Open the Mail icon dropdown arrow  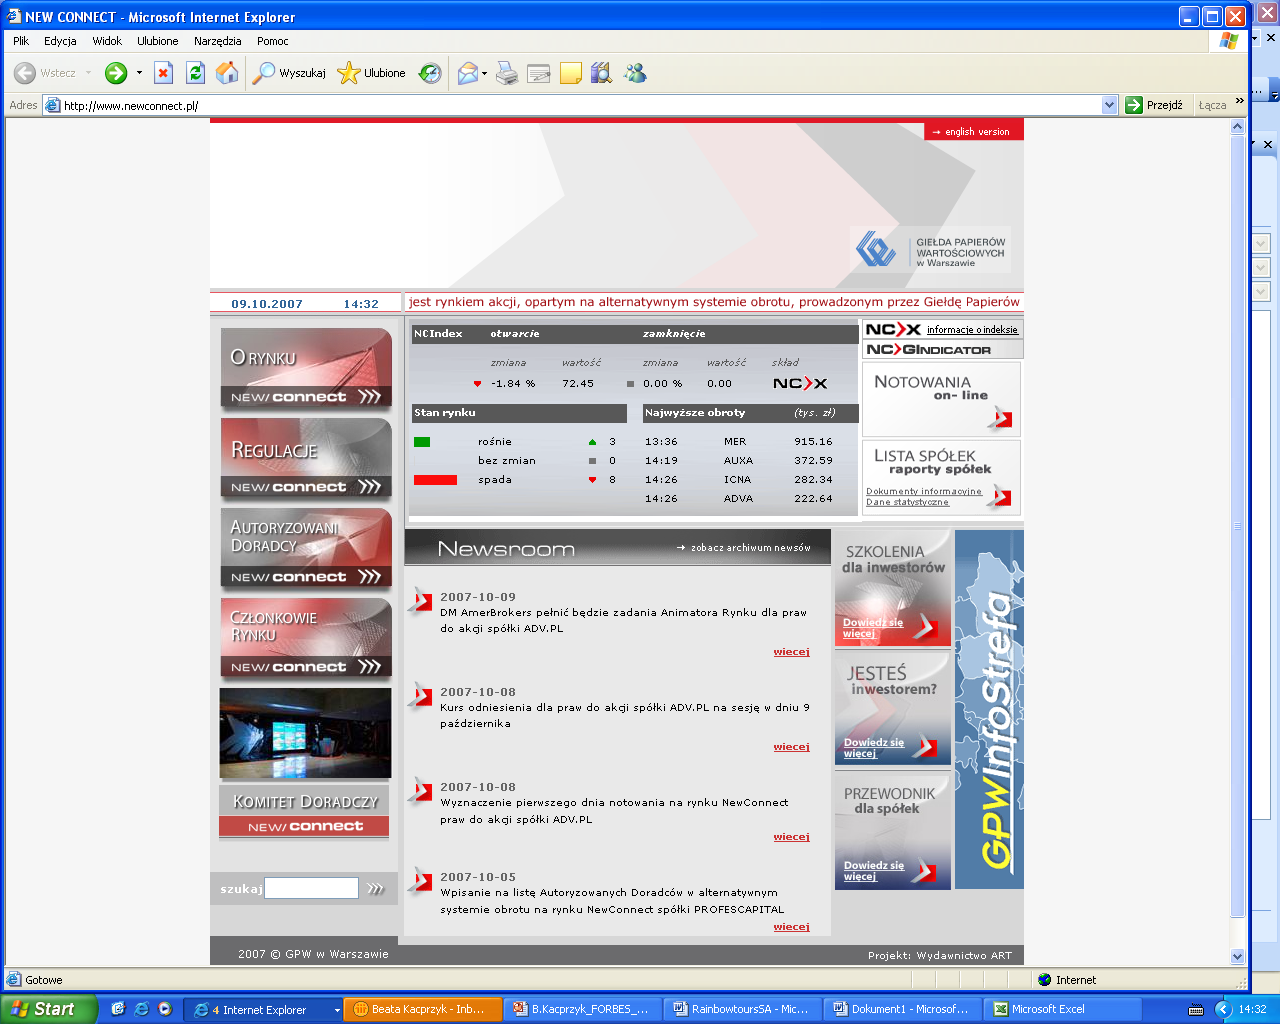pyautogui.click(x=485, y=73)
